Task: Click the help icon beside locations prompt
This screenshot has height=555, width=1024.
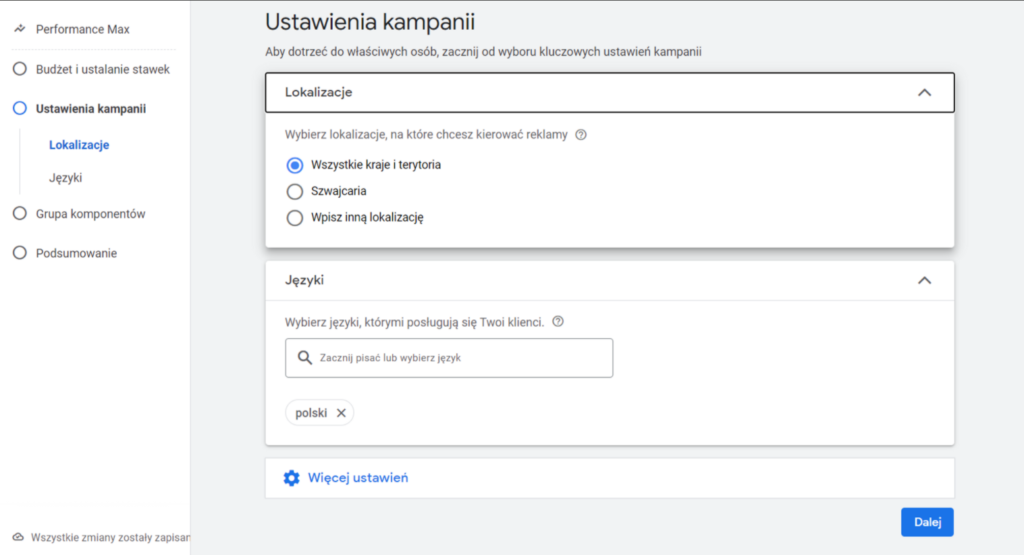Action: (x=581, y=135)
